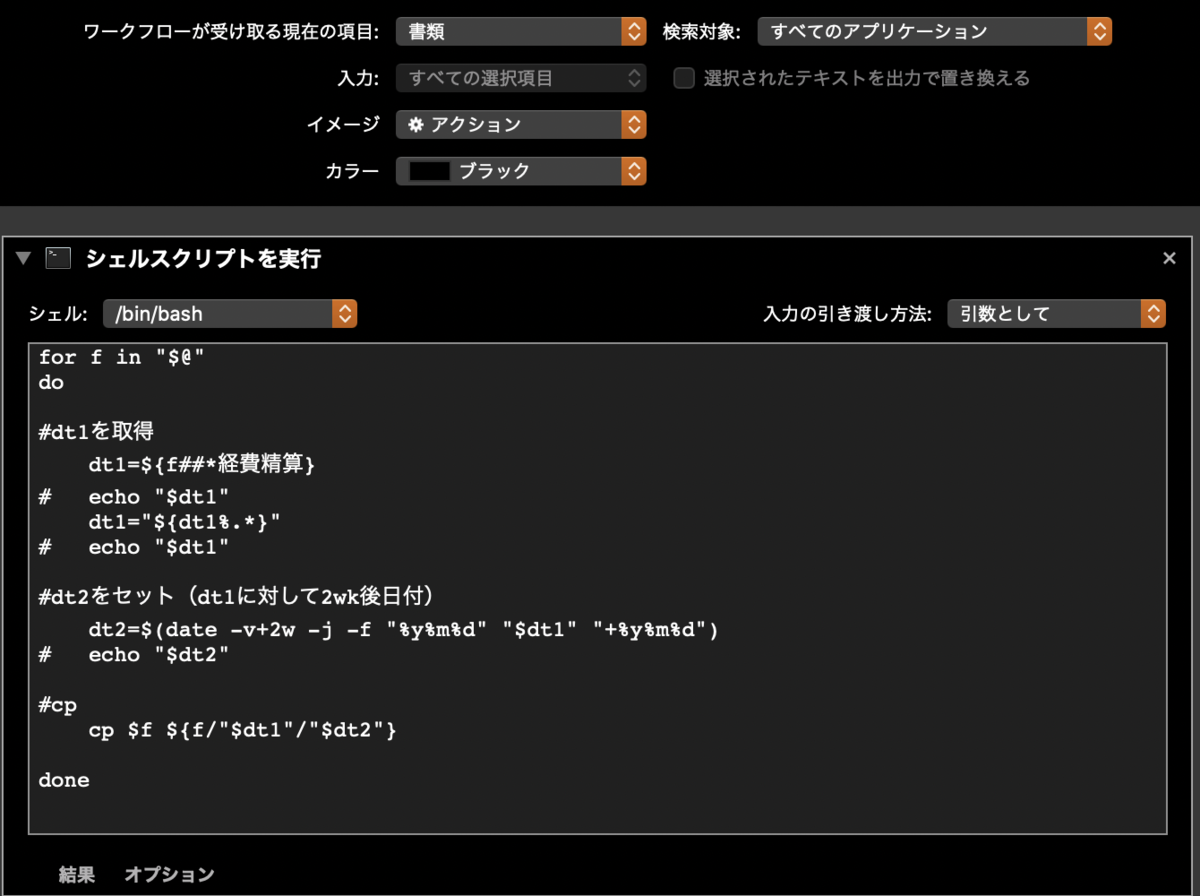Click the 'do' line in script

click(51, 382)
